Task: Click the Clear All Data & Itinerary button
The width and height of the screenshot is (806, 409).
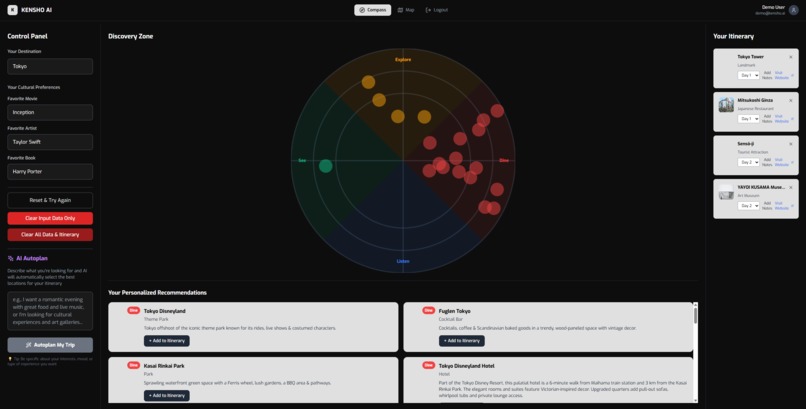Action: click(50, 234)
